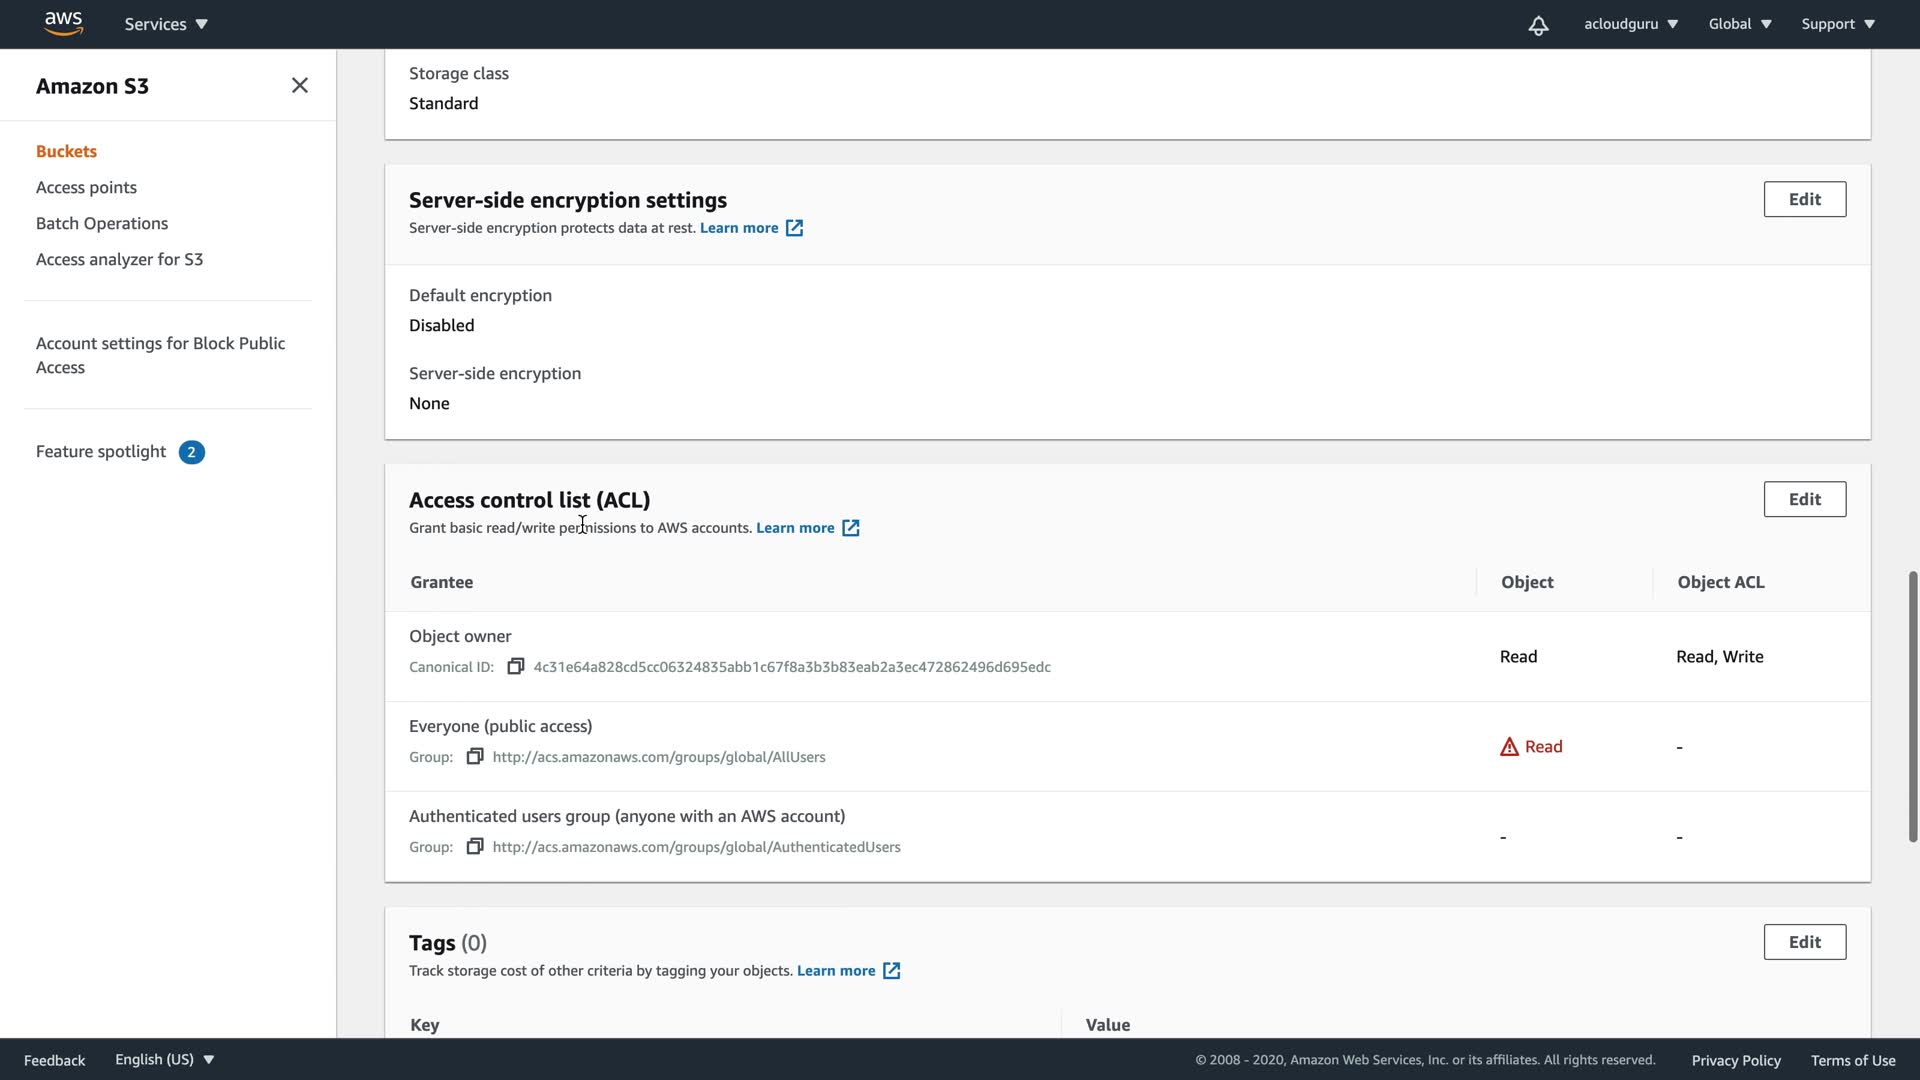1920x1080 pixels.
Task: Copy the Object owner canonical ID
Action: click(x=515, y=667)
